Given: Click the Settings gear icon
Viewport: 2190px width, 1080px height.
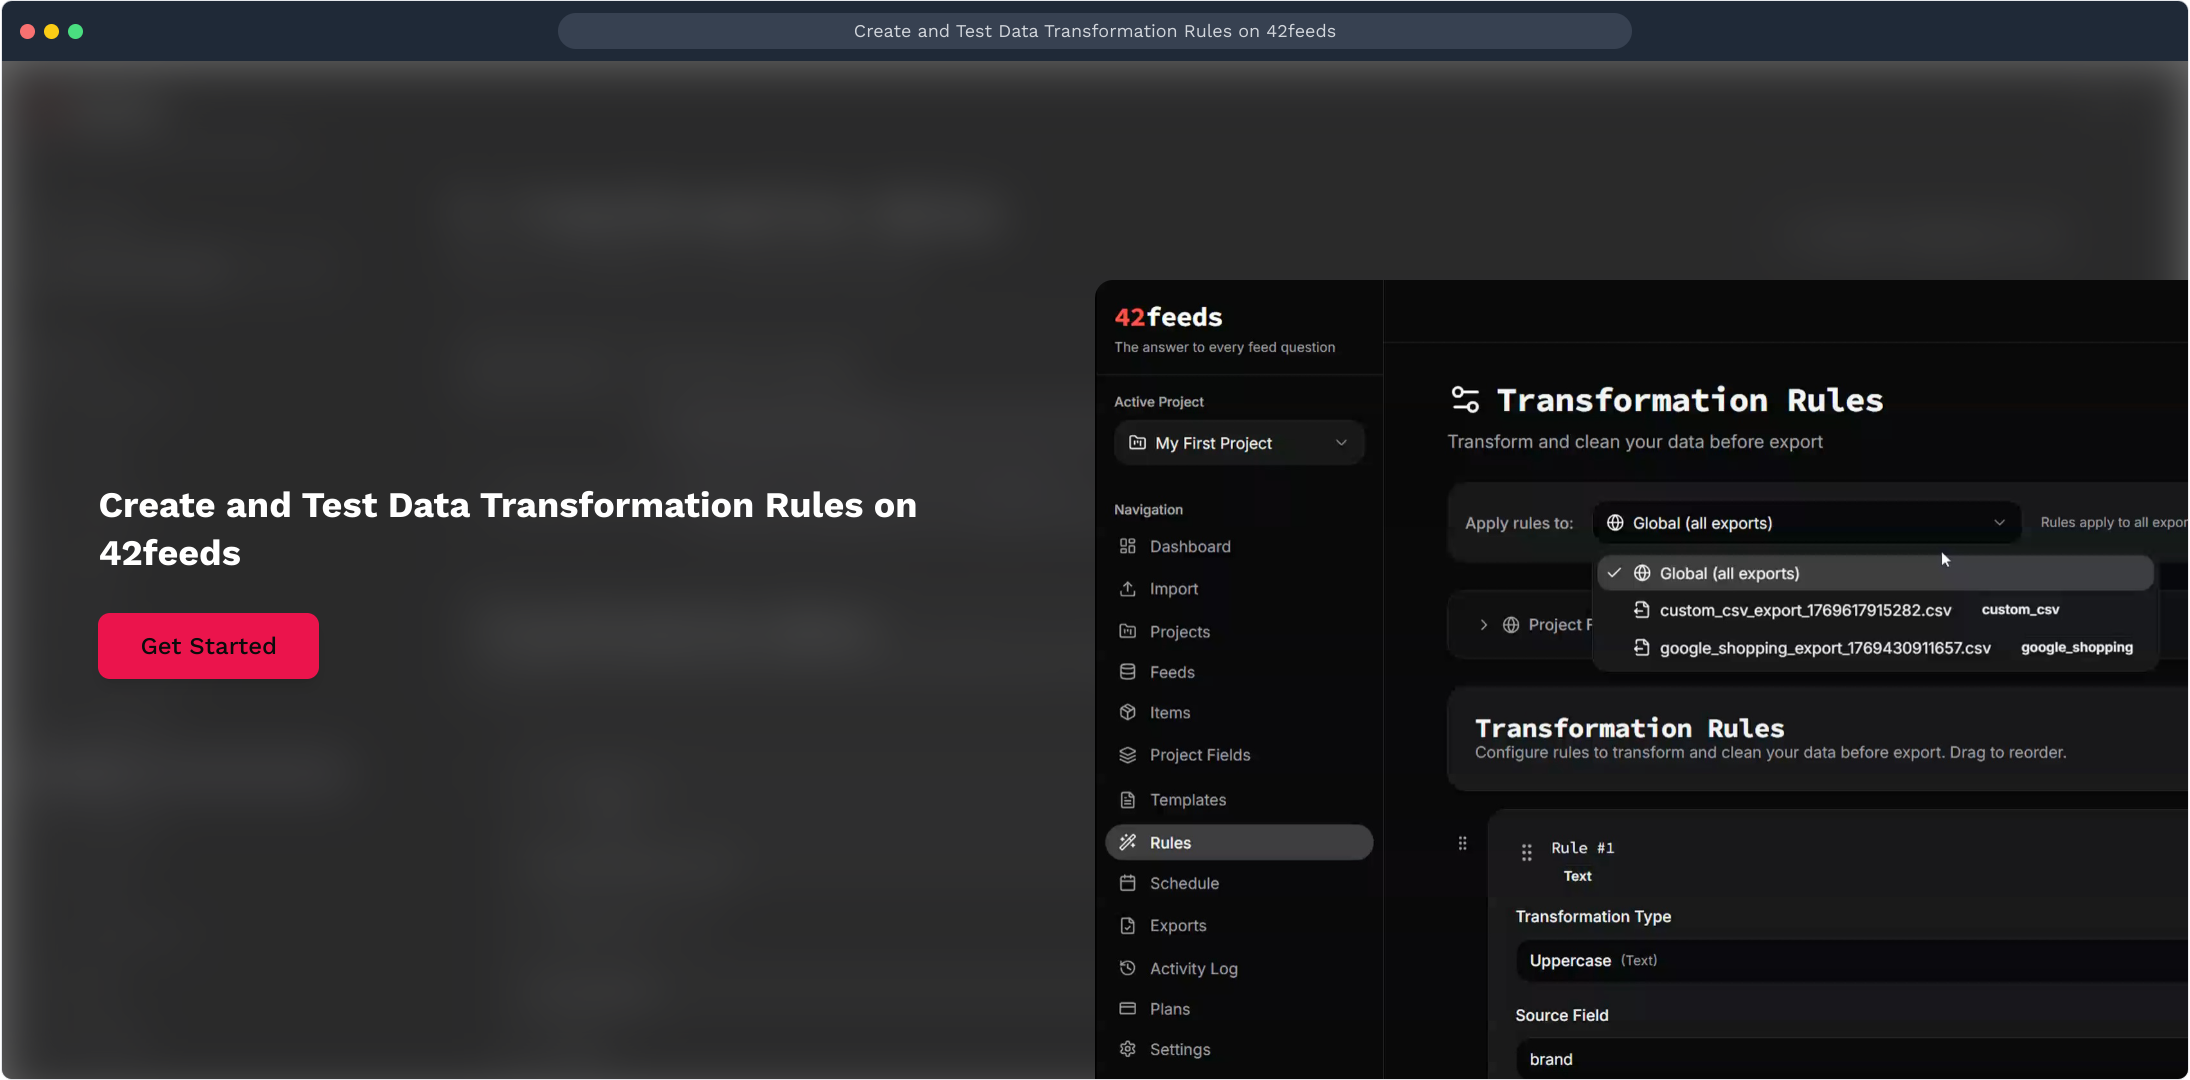Looking at the screenshot, I should [1127, 1049].
